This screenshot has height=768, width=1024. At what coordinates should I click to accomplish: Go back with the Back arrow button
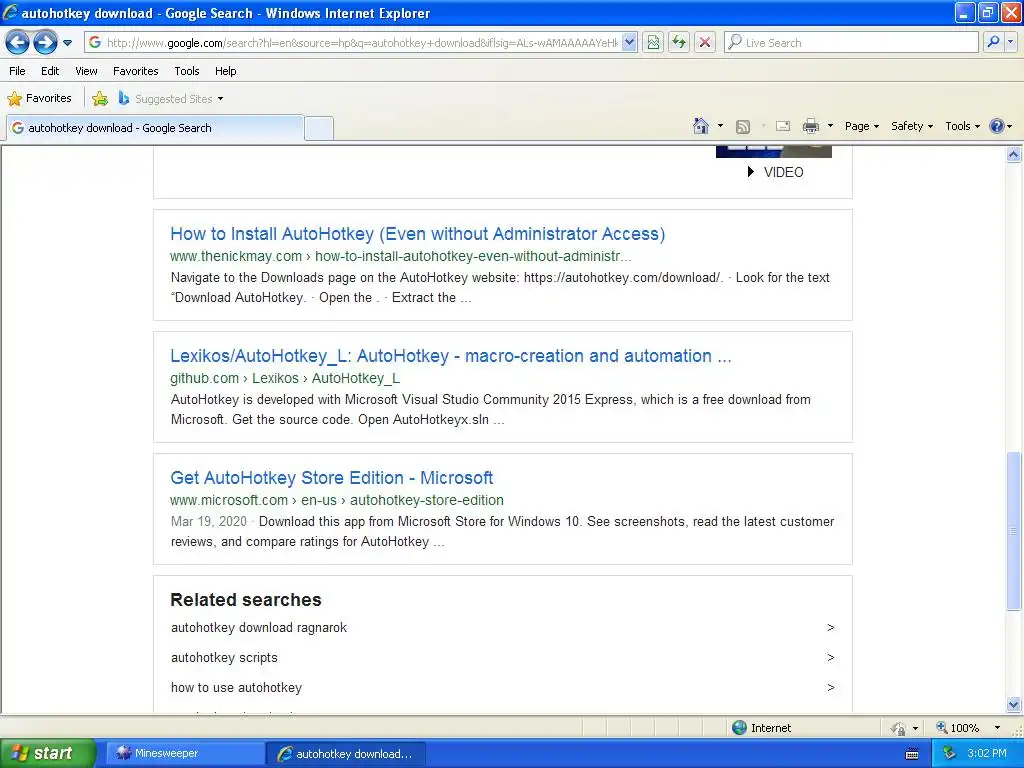[x=18, y=43]
